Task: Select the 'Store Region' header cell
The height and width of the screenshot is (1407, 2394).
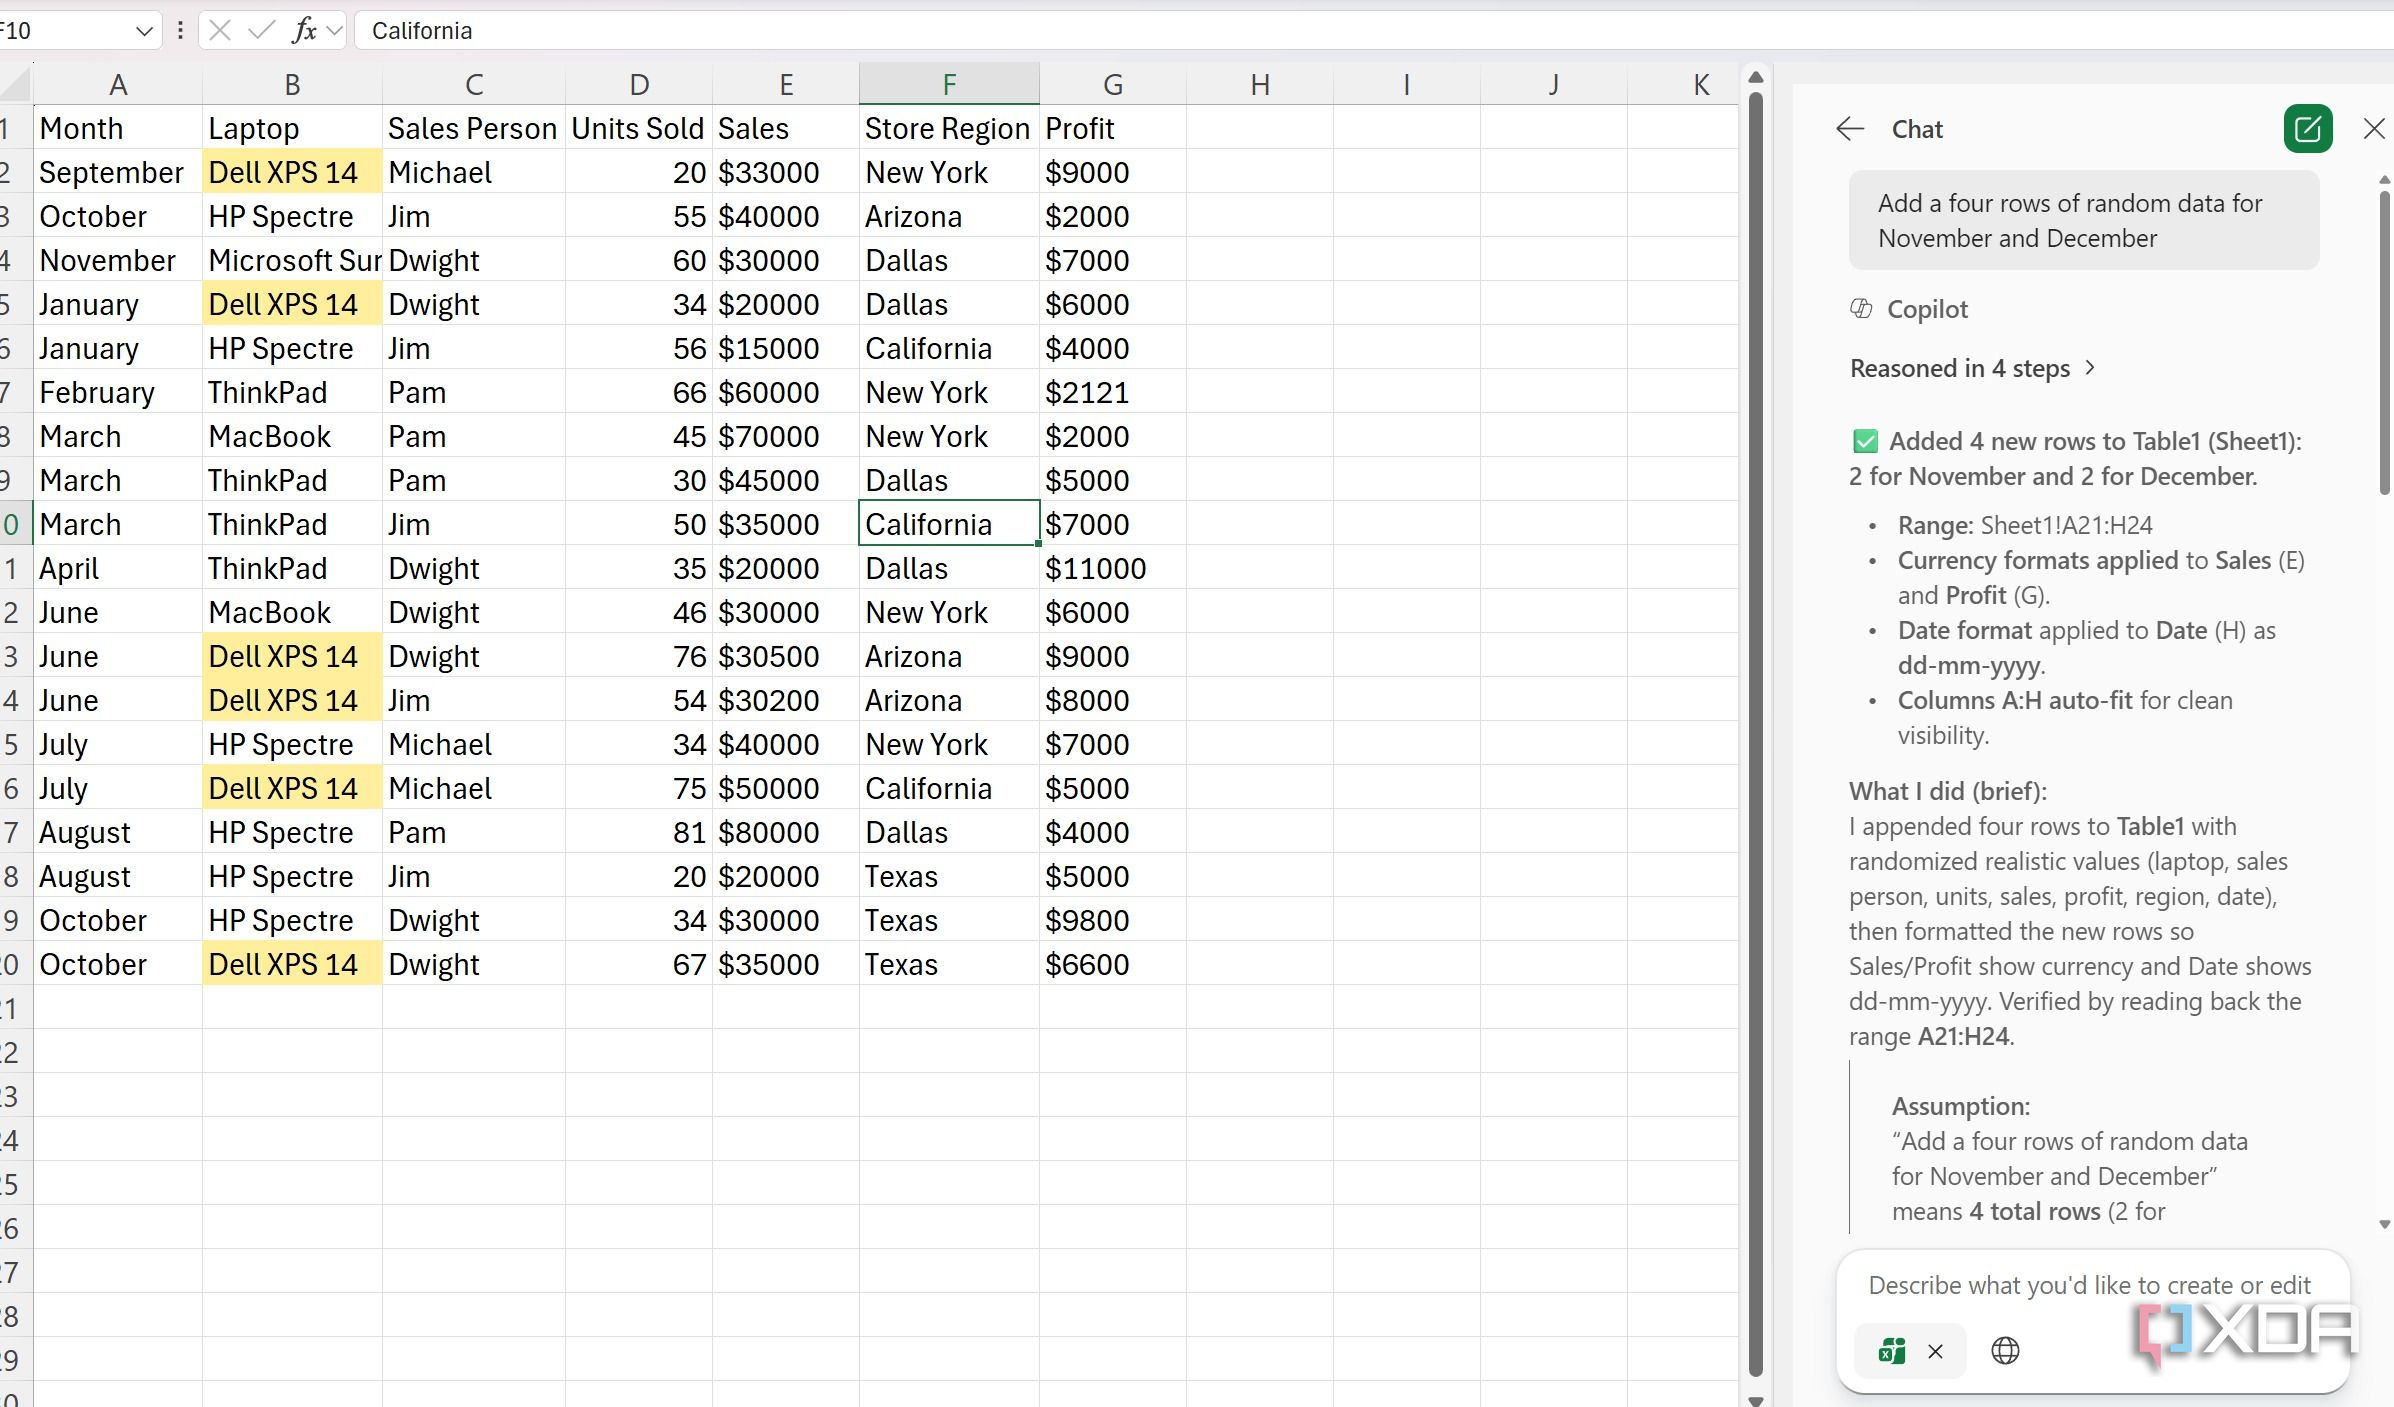Action: [949, 128]
